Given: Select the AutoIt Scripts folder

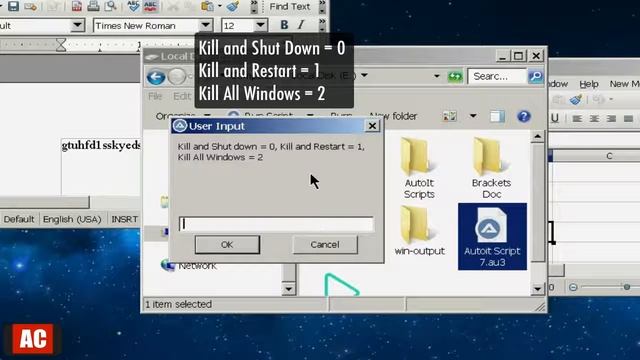Looking at the screenshot, I should 419,168.
